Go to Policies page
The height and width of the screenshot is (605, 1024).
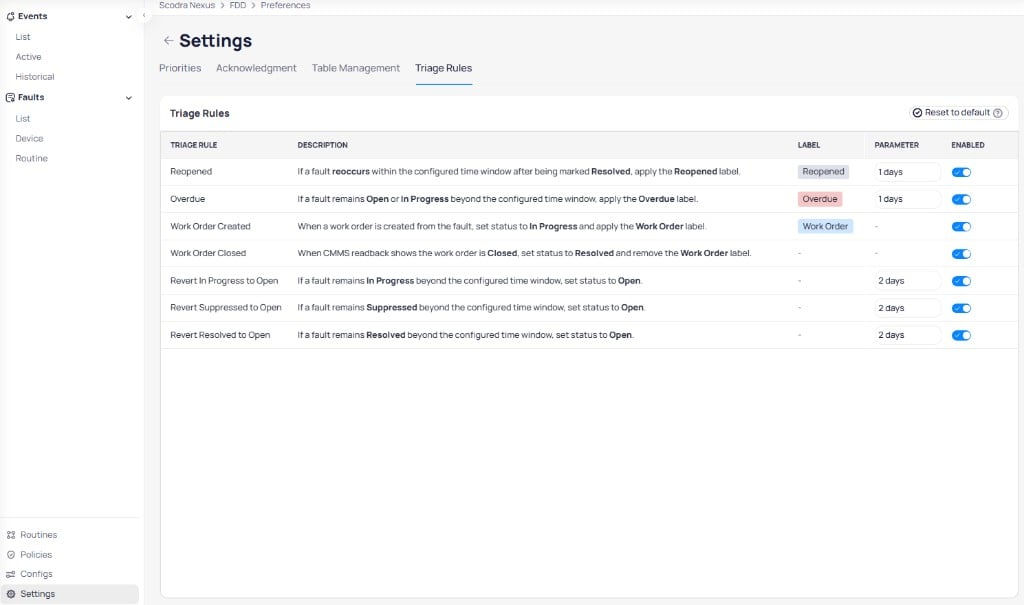[36, 555]
